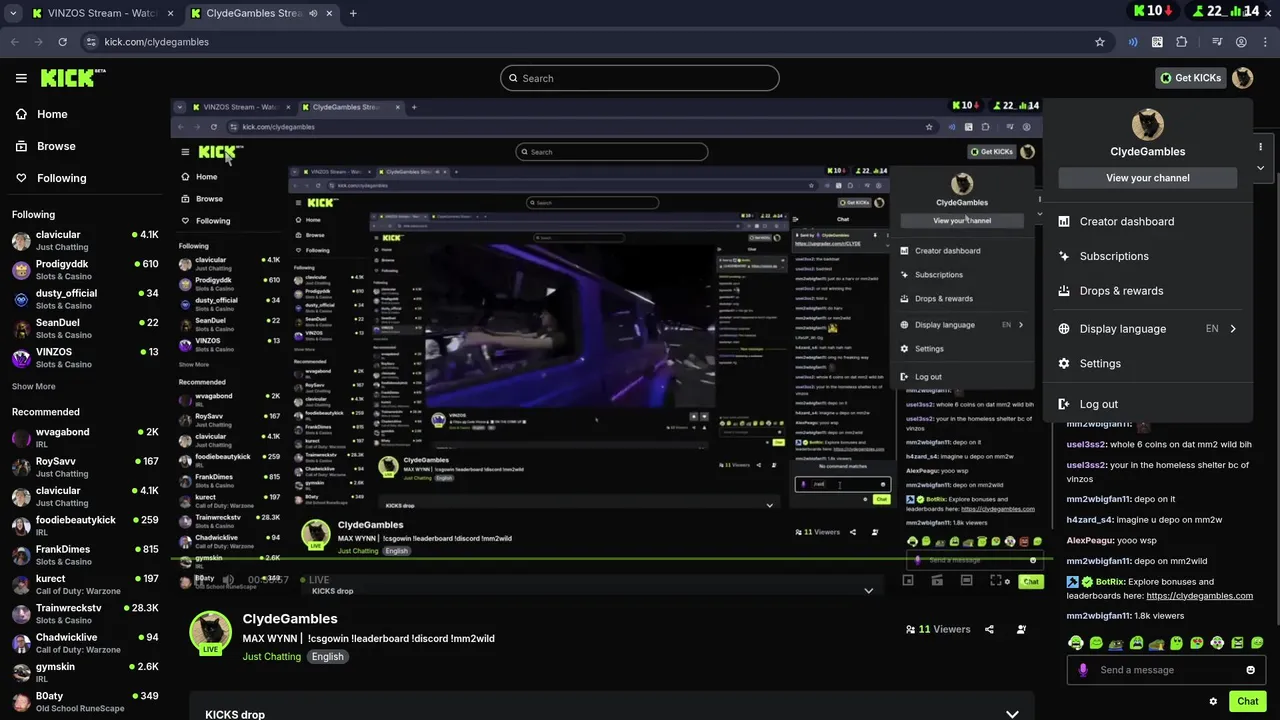Expand the KICKS drop panel chevron

coord(1012,714)
